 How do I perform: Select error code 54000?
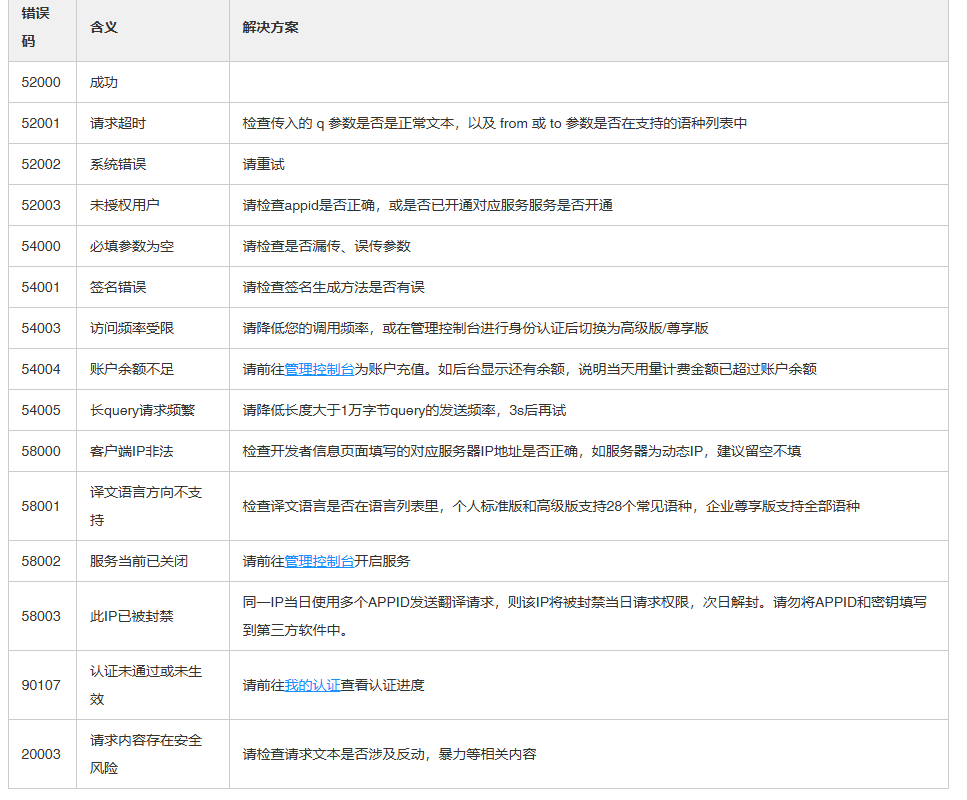tap(41, 246)
